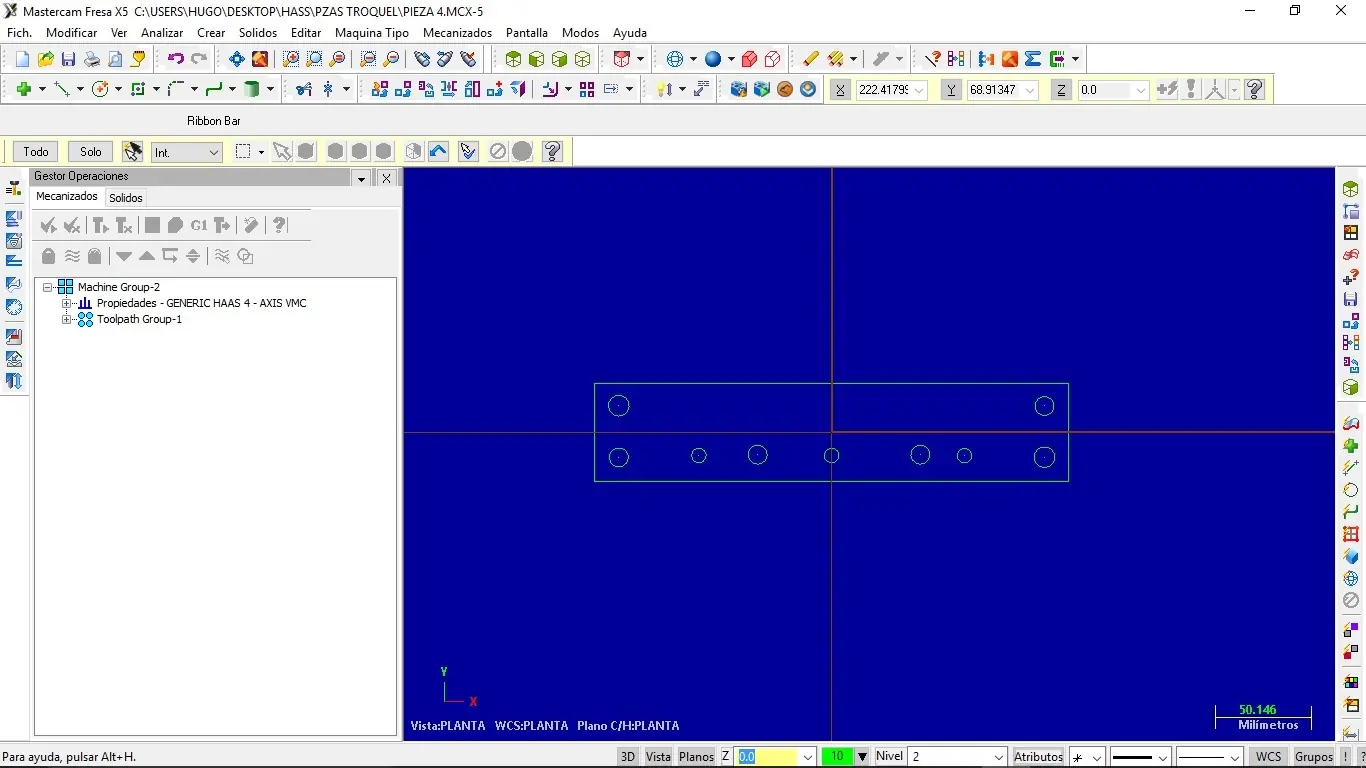Viewport: 1366px width, 768px height.
Task: Toggle the Y coordinate lock button
Action: pos(951,89)
